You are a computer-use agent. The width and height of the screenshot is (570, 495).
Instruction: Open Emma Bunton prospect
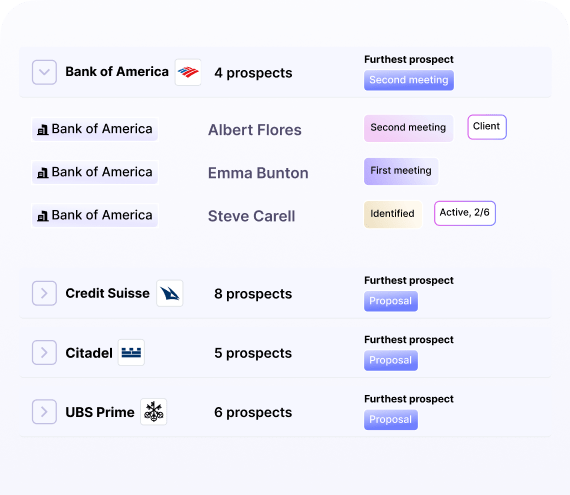[x=258, y=173]
